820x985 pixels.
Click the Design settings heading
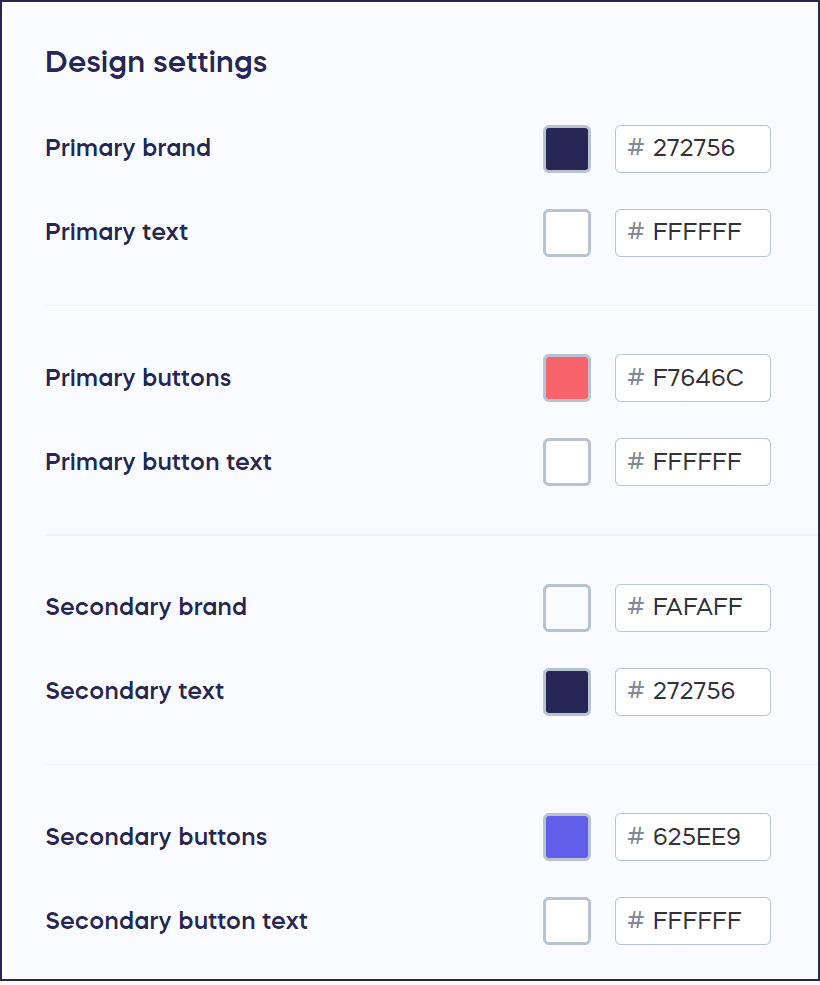(x=155, y=62)
